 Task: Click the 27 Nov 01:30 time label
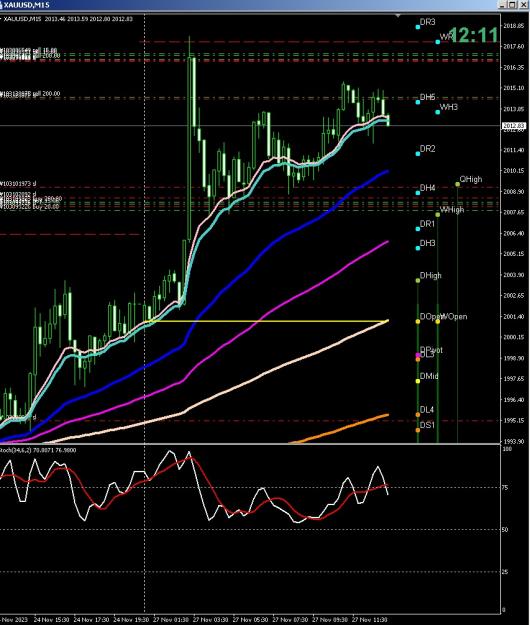[171, 620]
